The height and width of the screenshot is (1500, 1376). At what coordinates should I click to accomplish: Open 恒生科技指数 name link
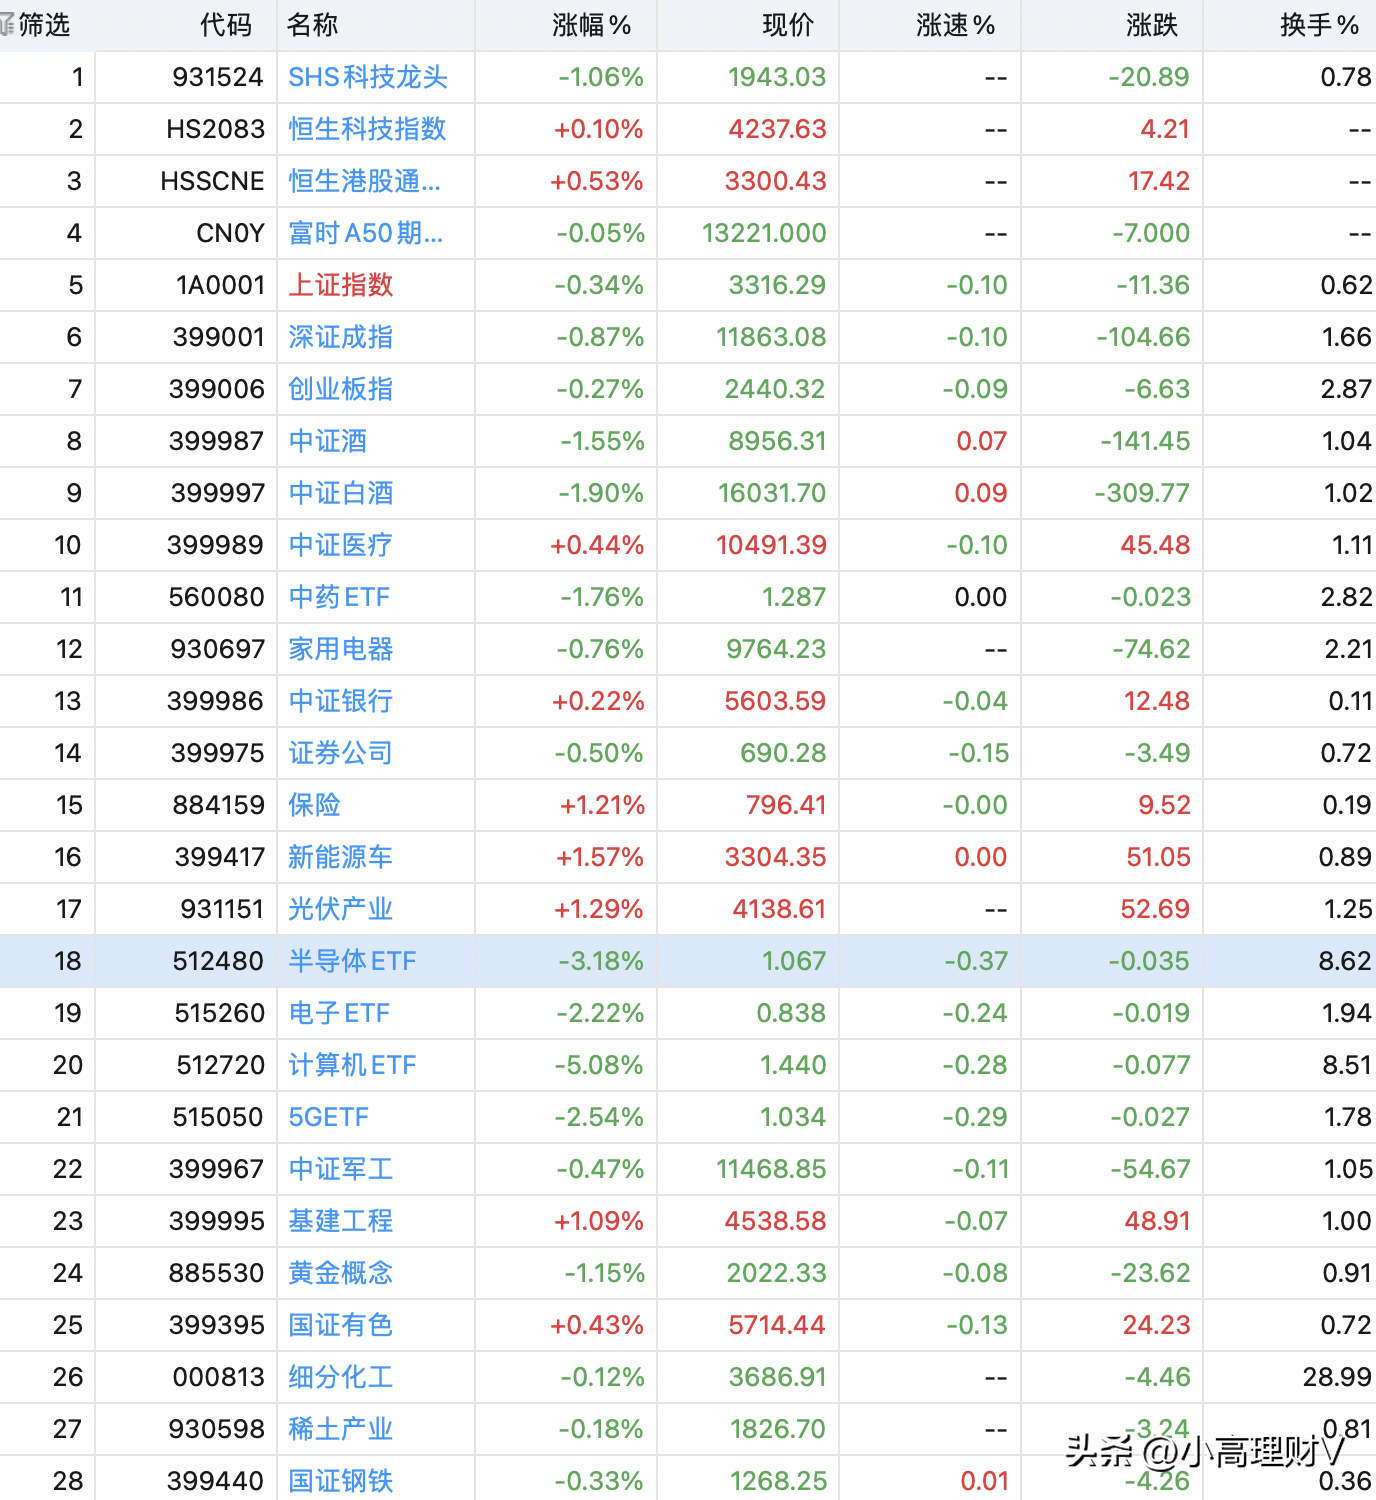(x=367, y=129)
